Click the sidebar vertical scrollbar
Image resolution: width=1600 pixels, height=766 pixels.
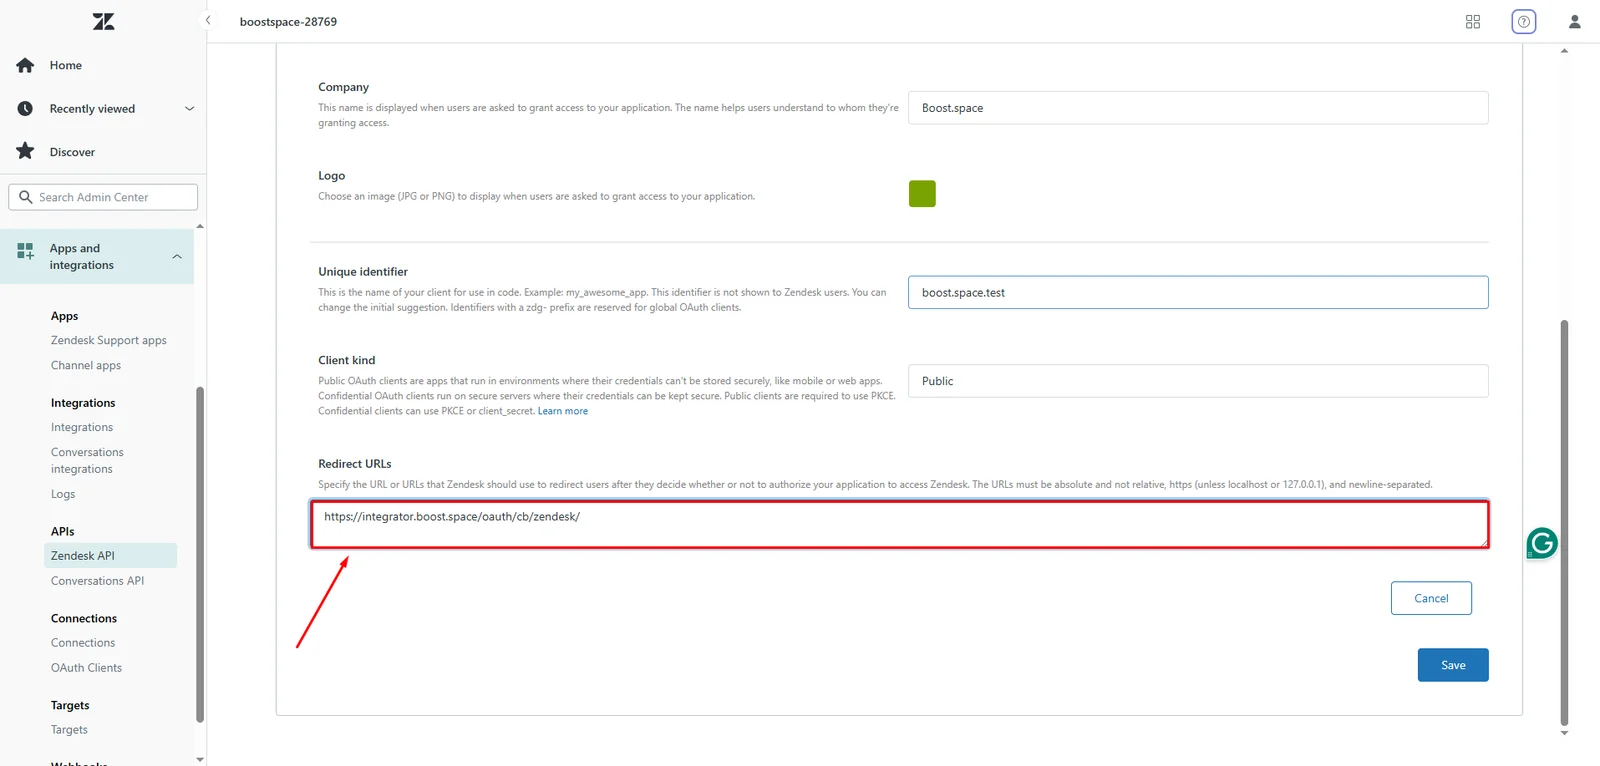point(200,554)
